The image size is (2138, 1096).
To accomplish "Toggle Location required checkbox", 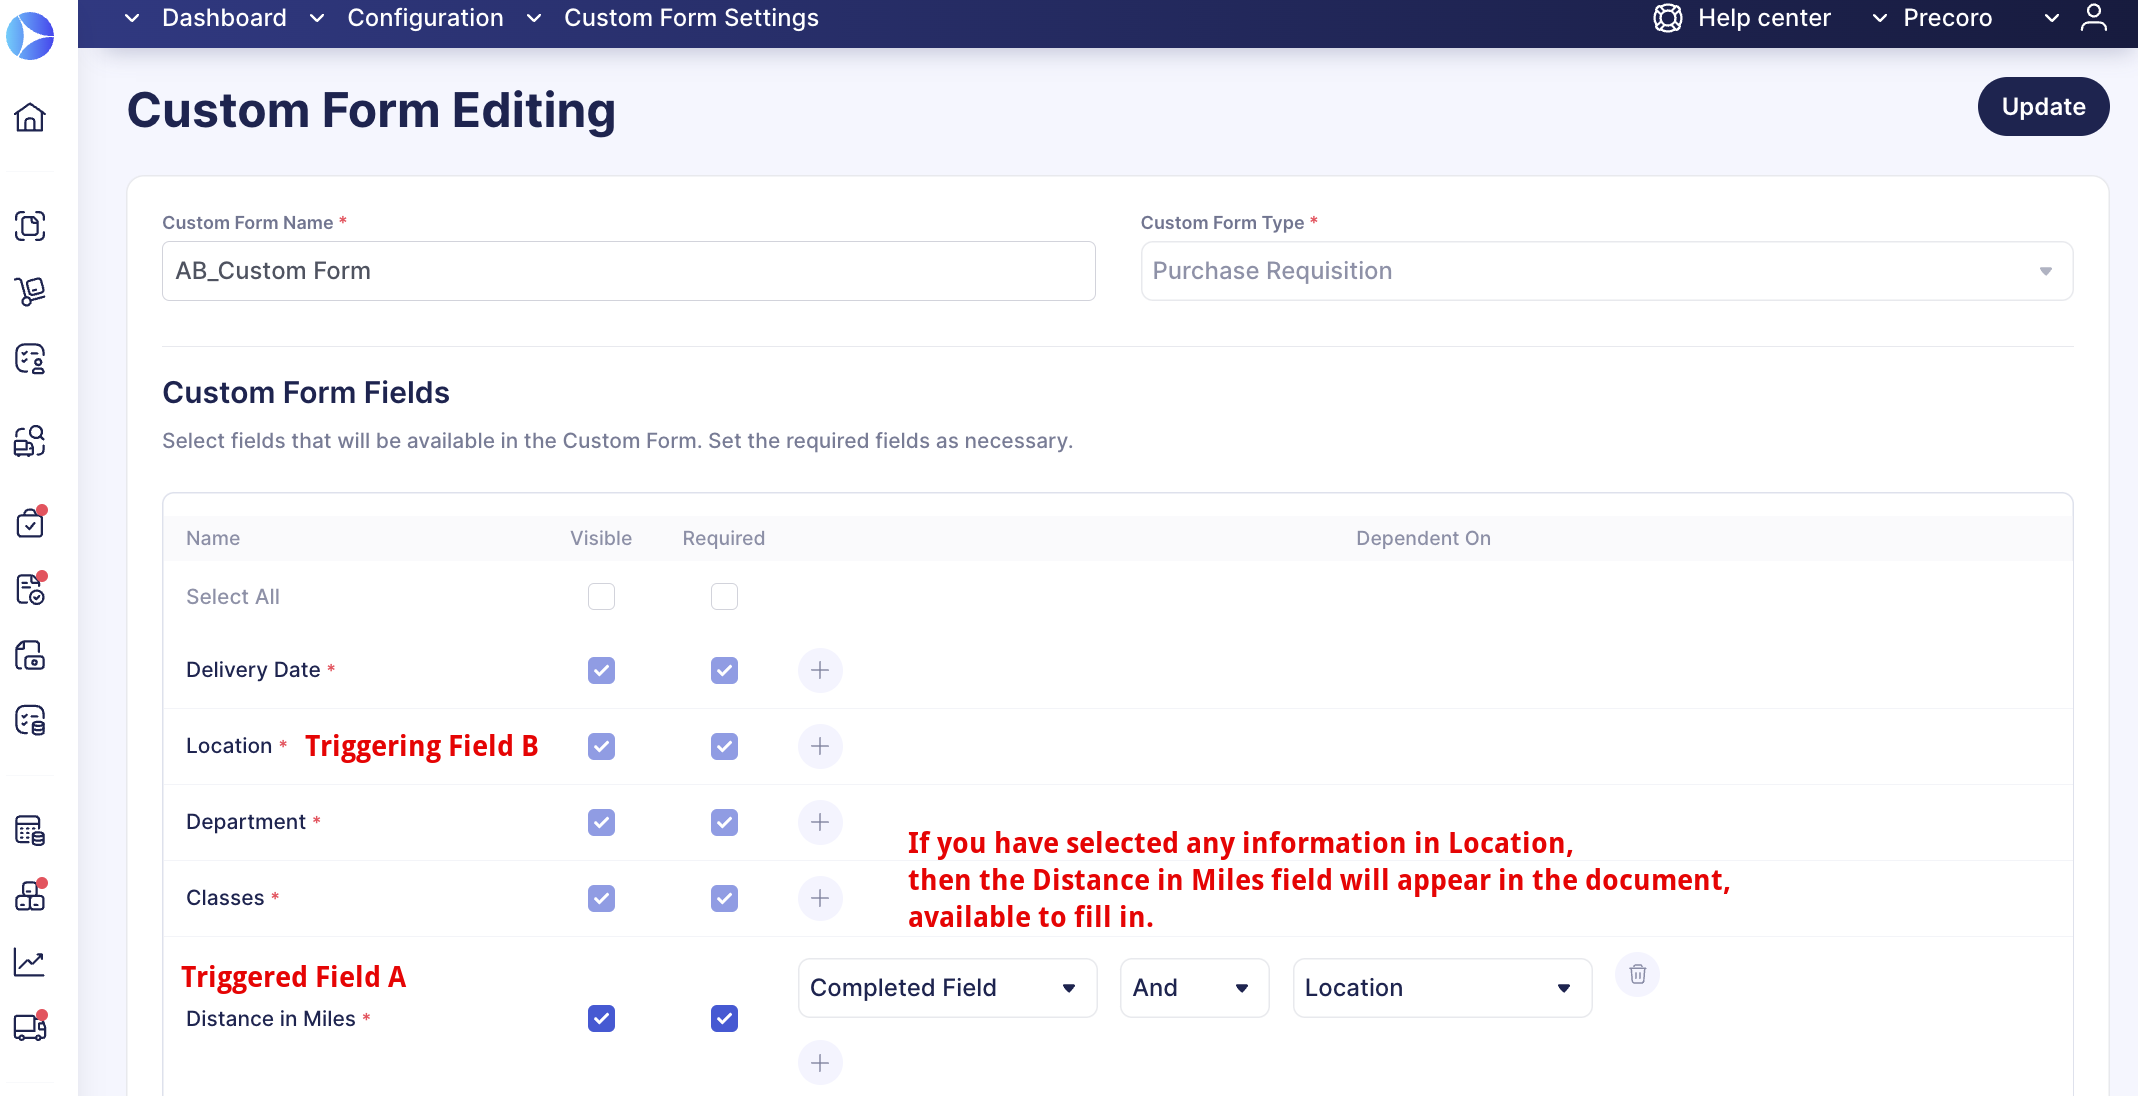I will [724, 746].
